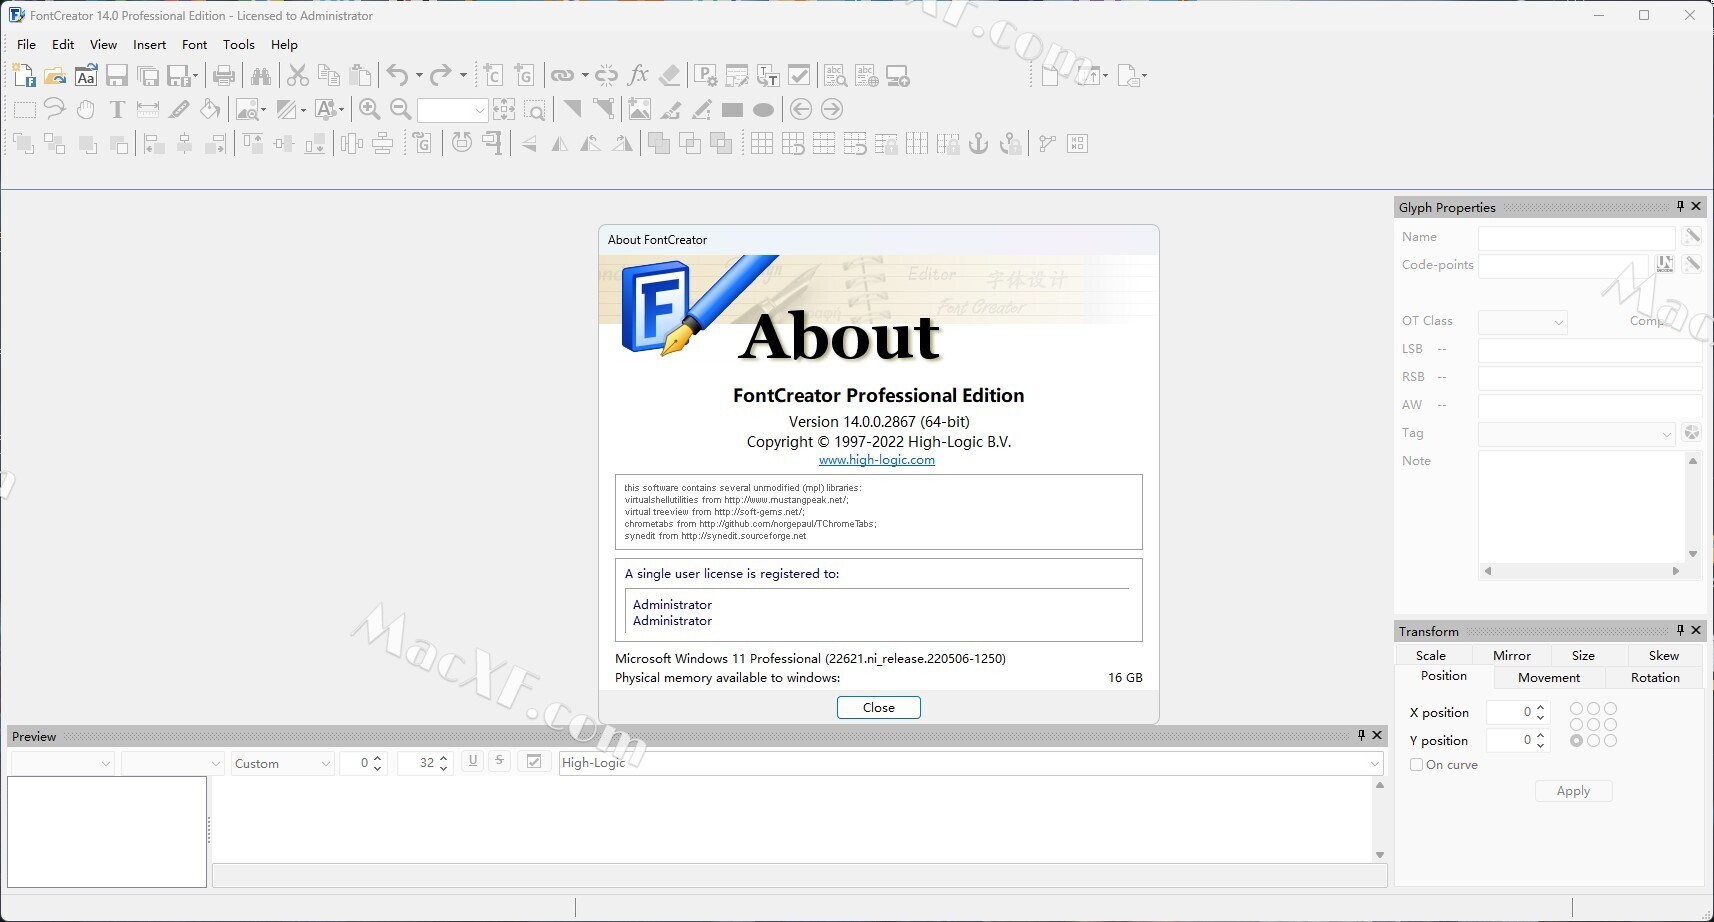Image resolution: width=1714 pixels, height=922 pixels.
Task: Enable the On curve checkbox
Action: 1416,765
